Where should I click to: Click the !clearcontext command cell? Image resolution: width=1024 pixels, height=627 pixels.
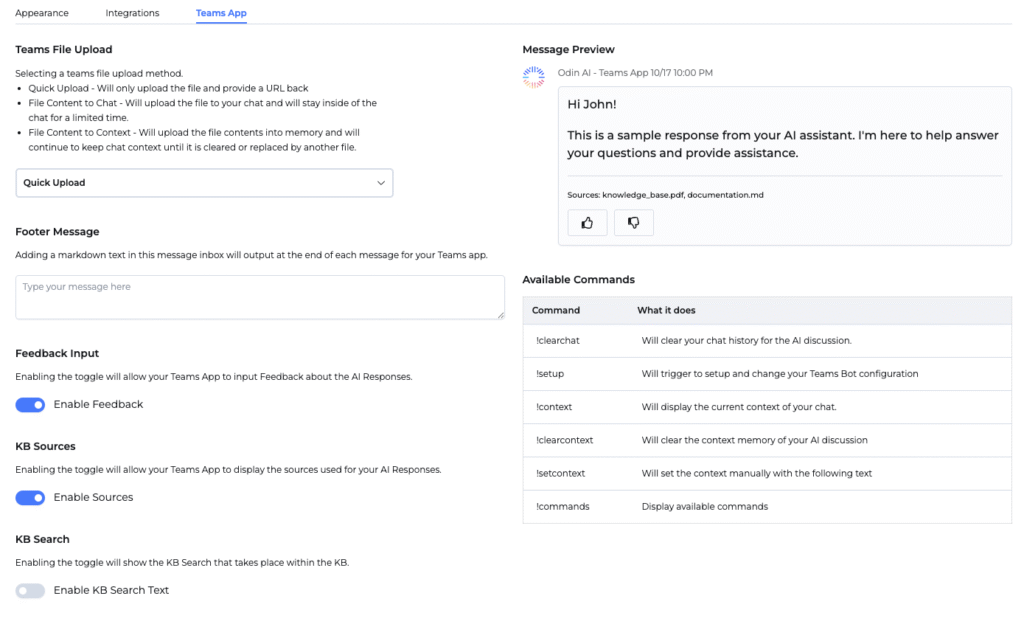click(564, 440)
